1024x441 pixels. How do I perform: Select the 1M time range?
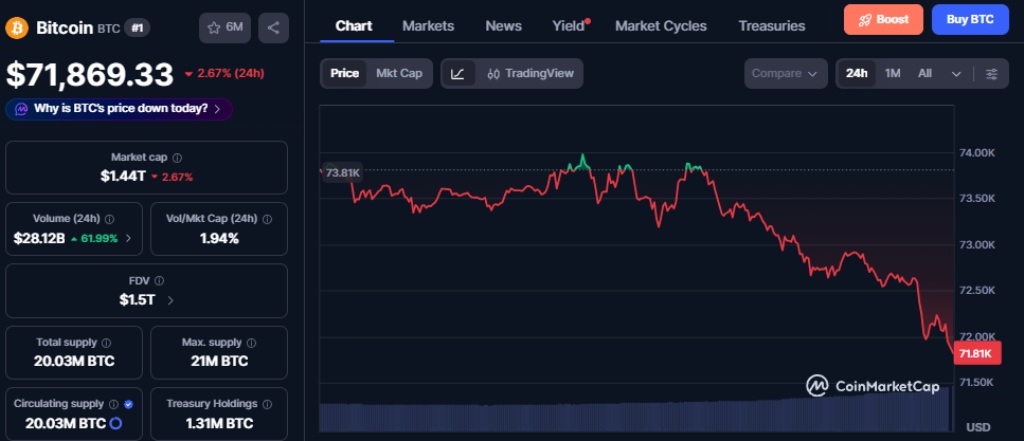click(x=893, y=73)
